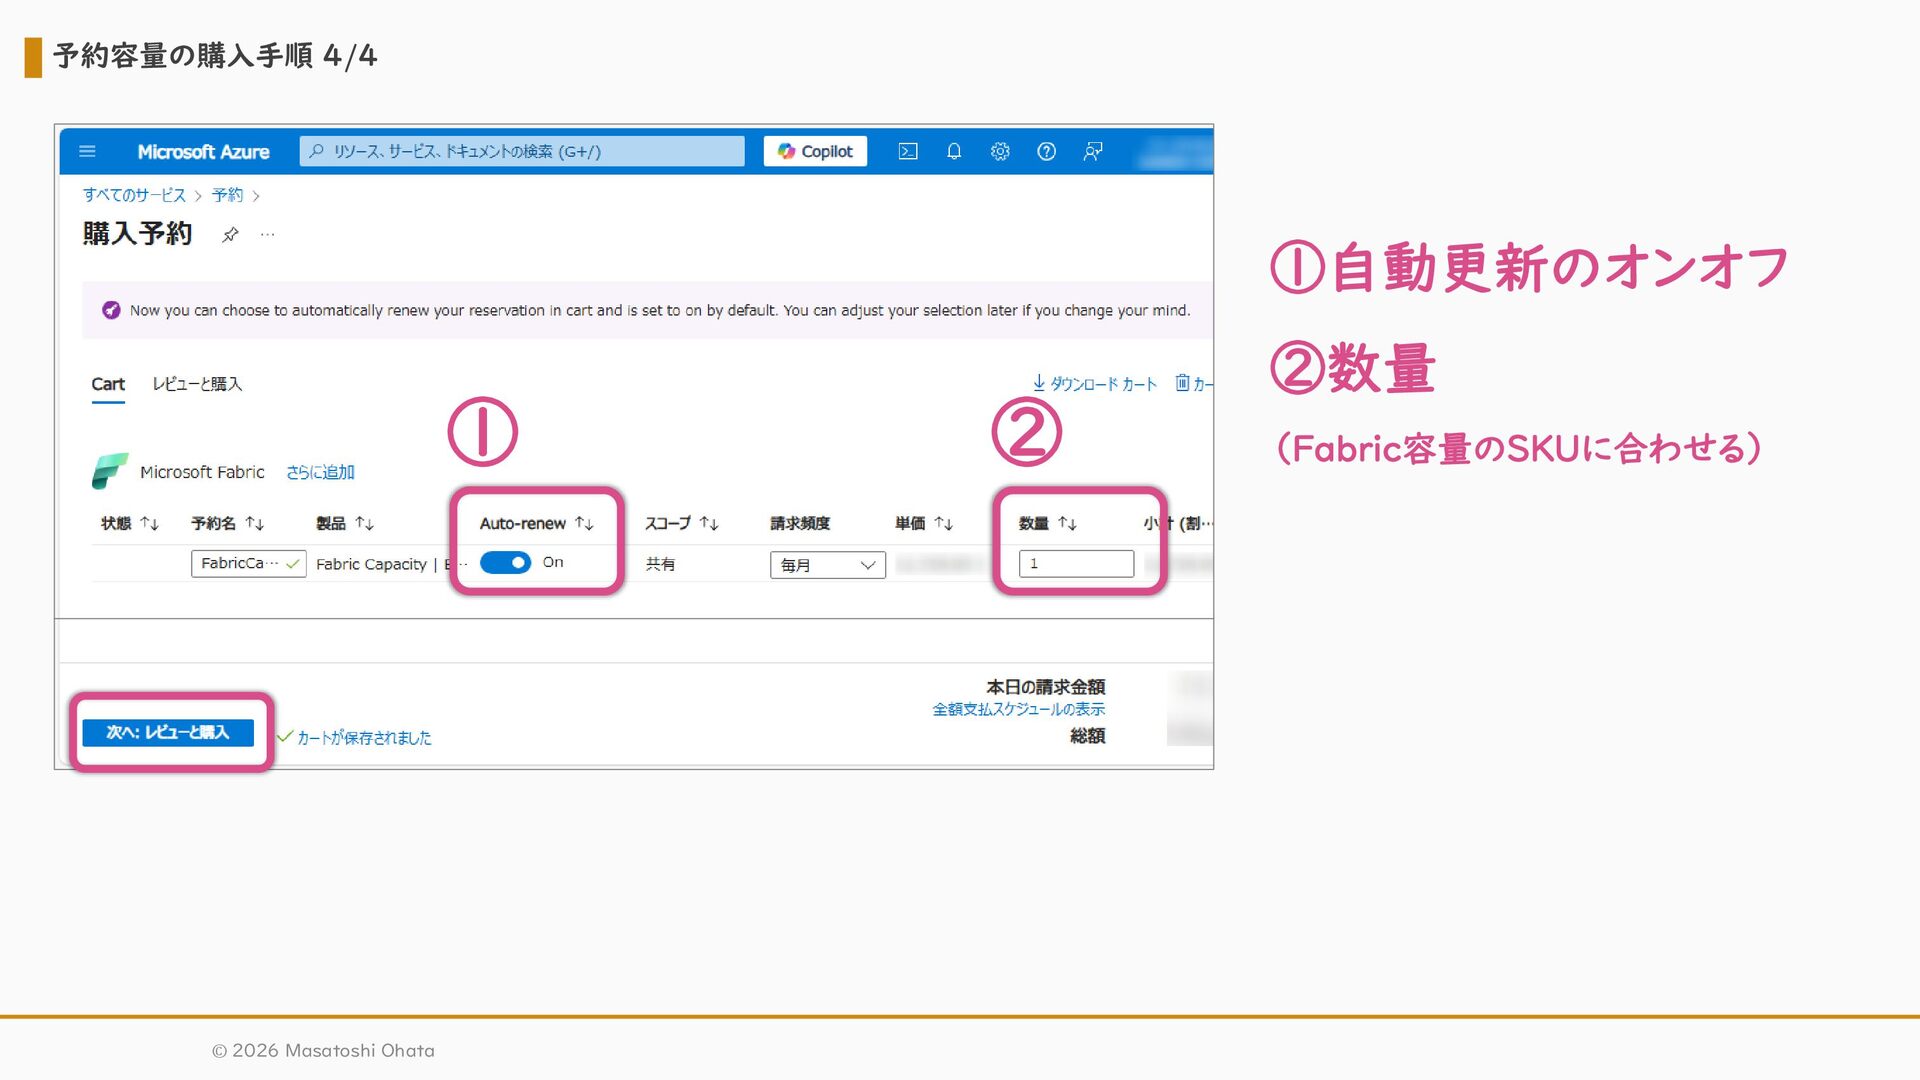Click the 次へ: レビューと購入 button
Screen dimensions: 1920x1080
click(x=168, y=733)
